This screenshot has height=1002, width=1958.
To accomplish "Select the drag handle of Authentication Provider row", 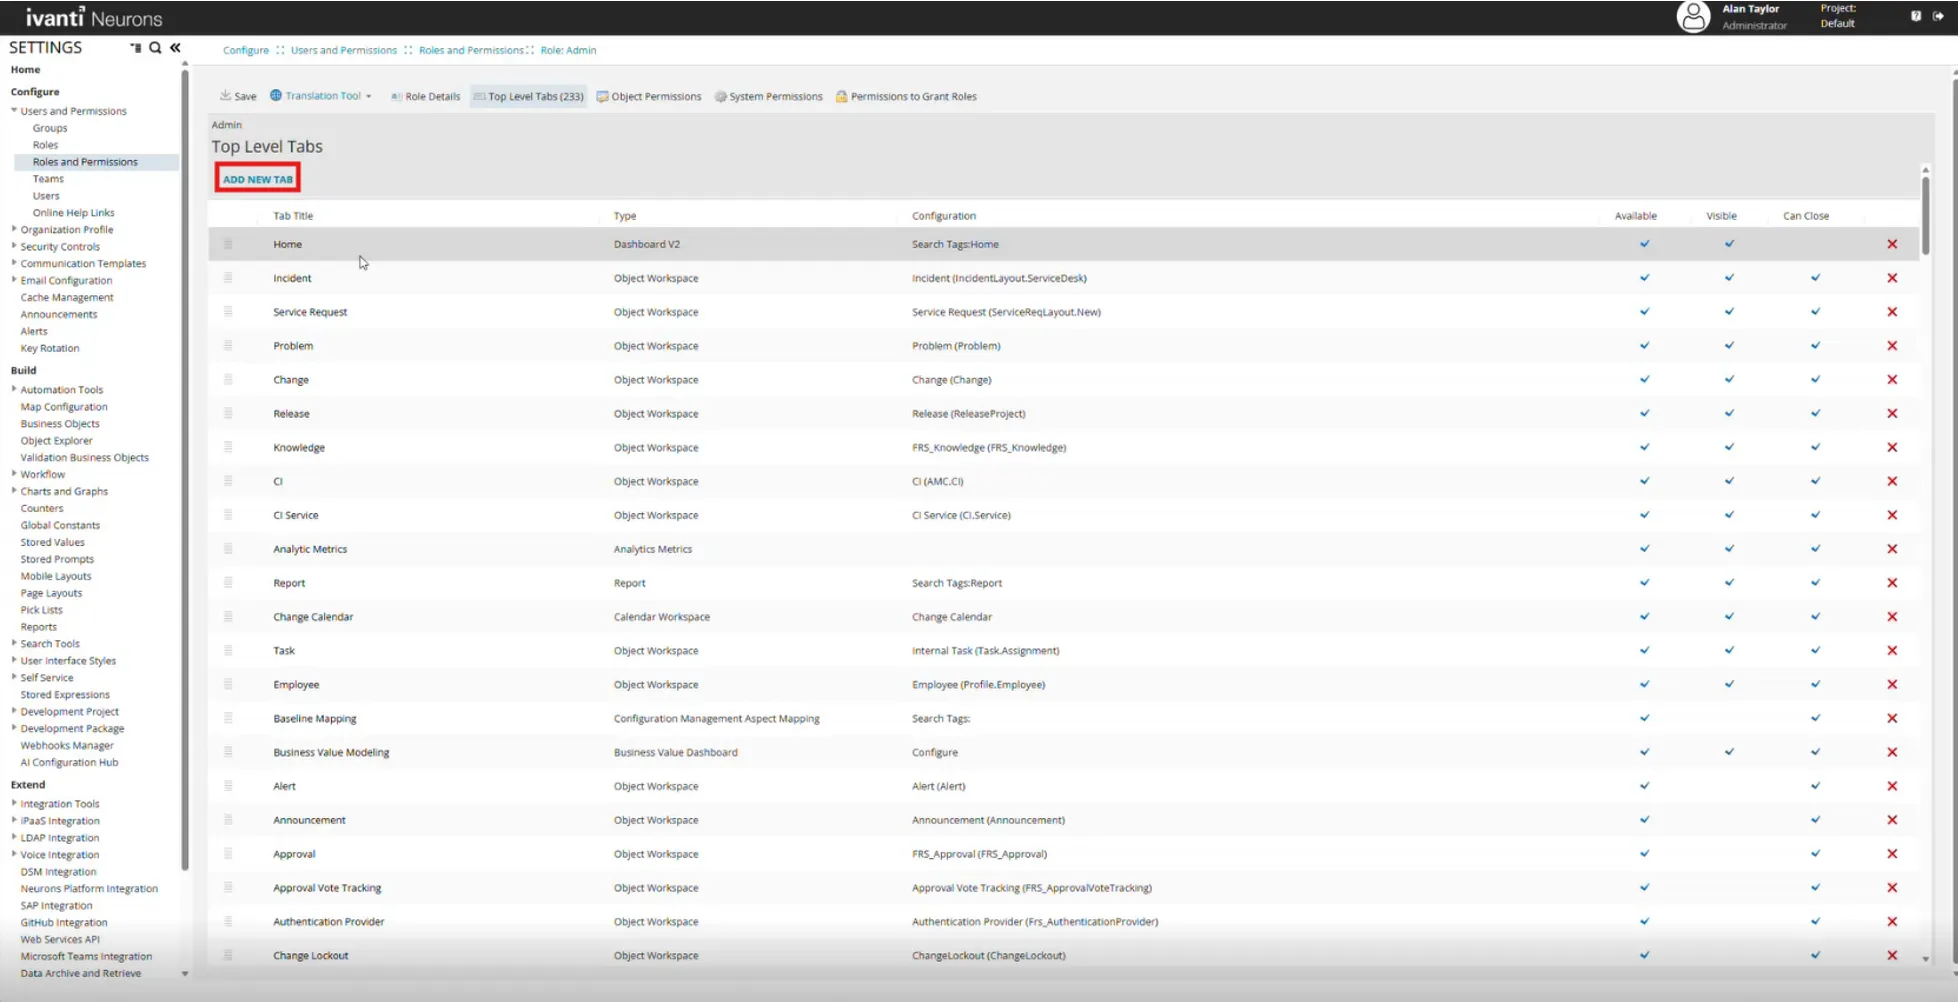I will pyautogui.click(x=228, y=921).
